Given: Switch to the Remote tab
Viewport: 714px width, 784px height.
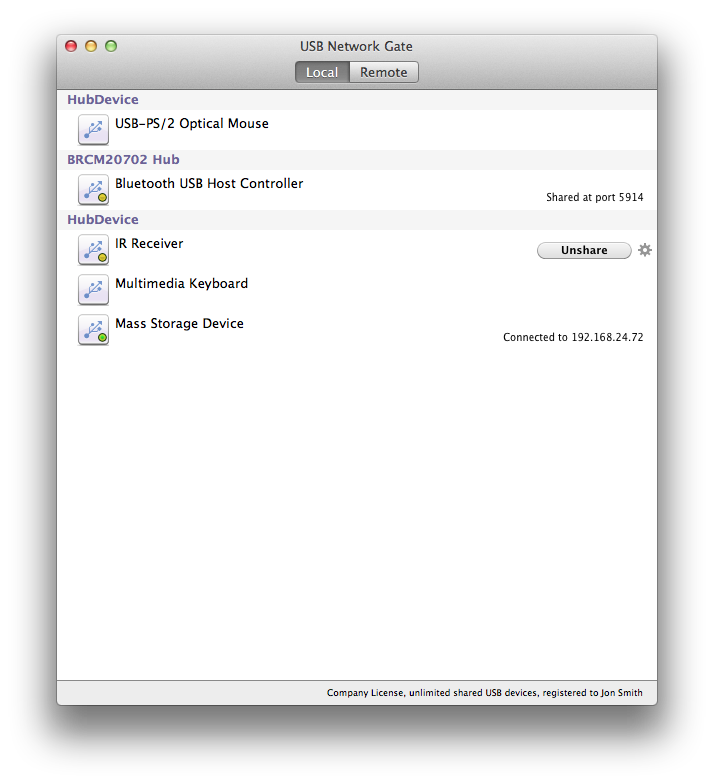Looking at the screenshot, I should (x=384, y=72).
